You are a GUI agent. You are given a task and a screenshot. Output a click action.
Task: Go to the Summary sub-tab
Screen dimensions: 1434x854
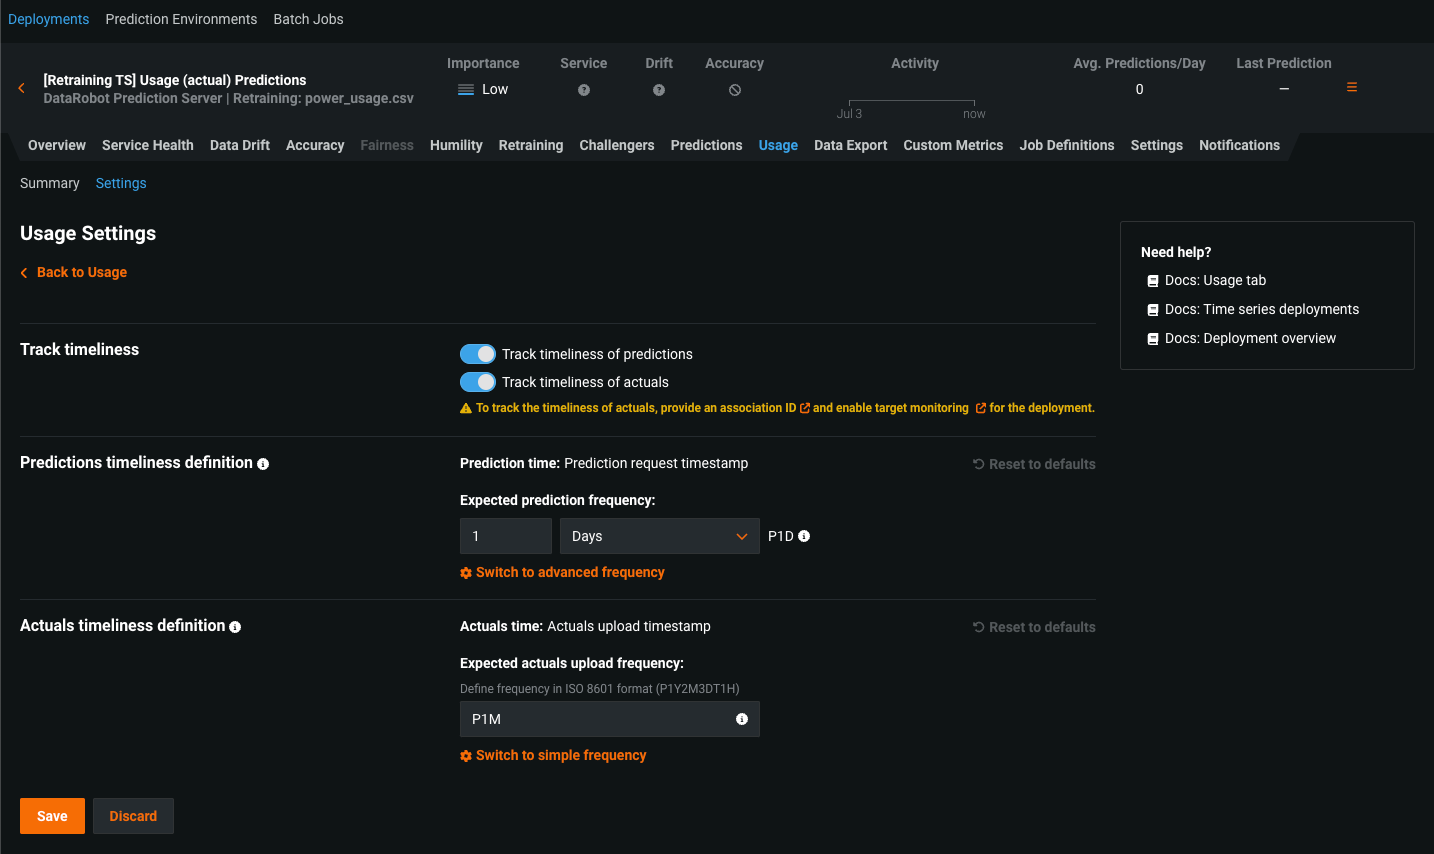coord(49,183)
